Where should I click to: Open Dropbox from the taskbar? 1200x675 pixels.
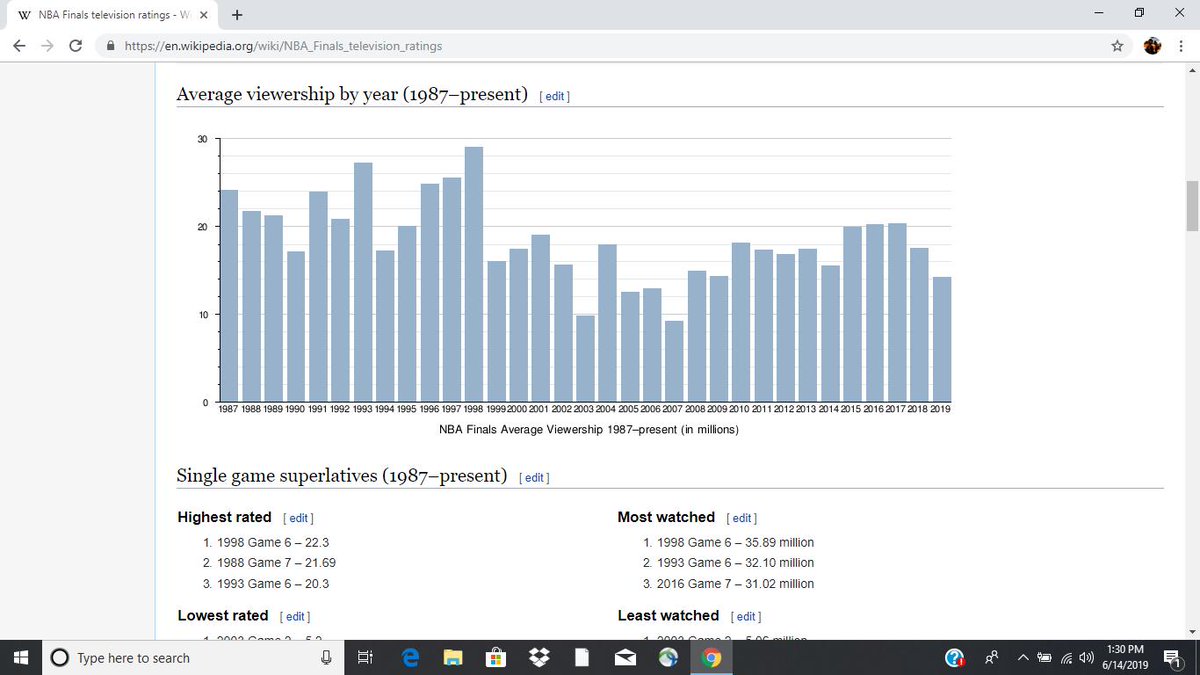click(x=540, y=658)
